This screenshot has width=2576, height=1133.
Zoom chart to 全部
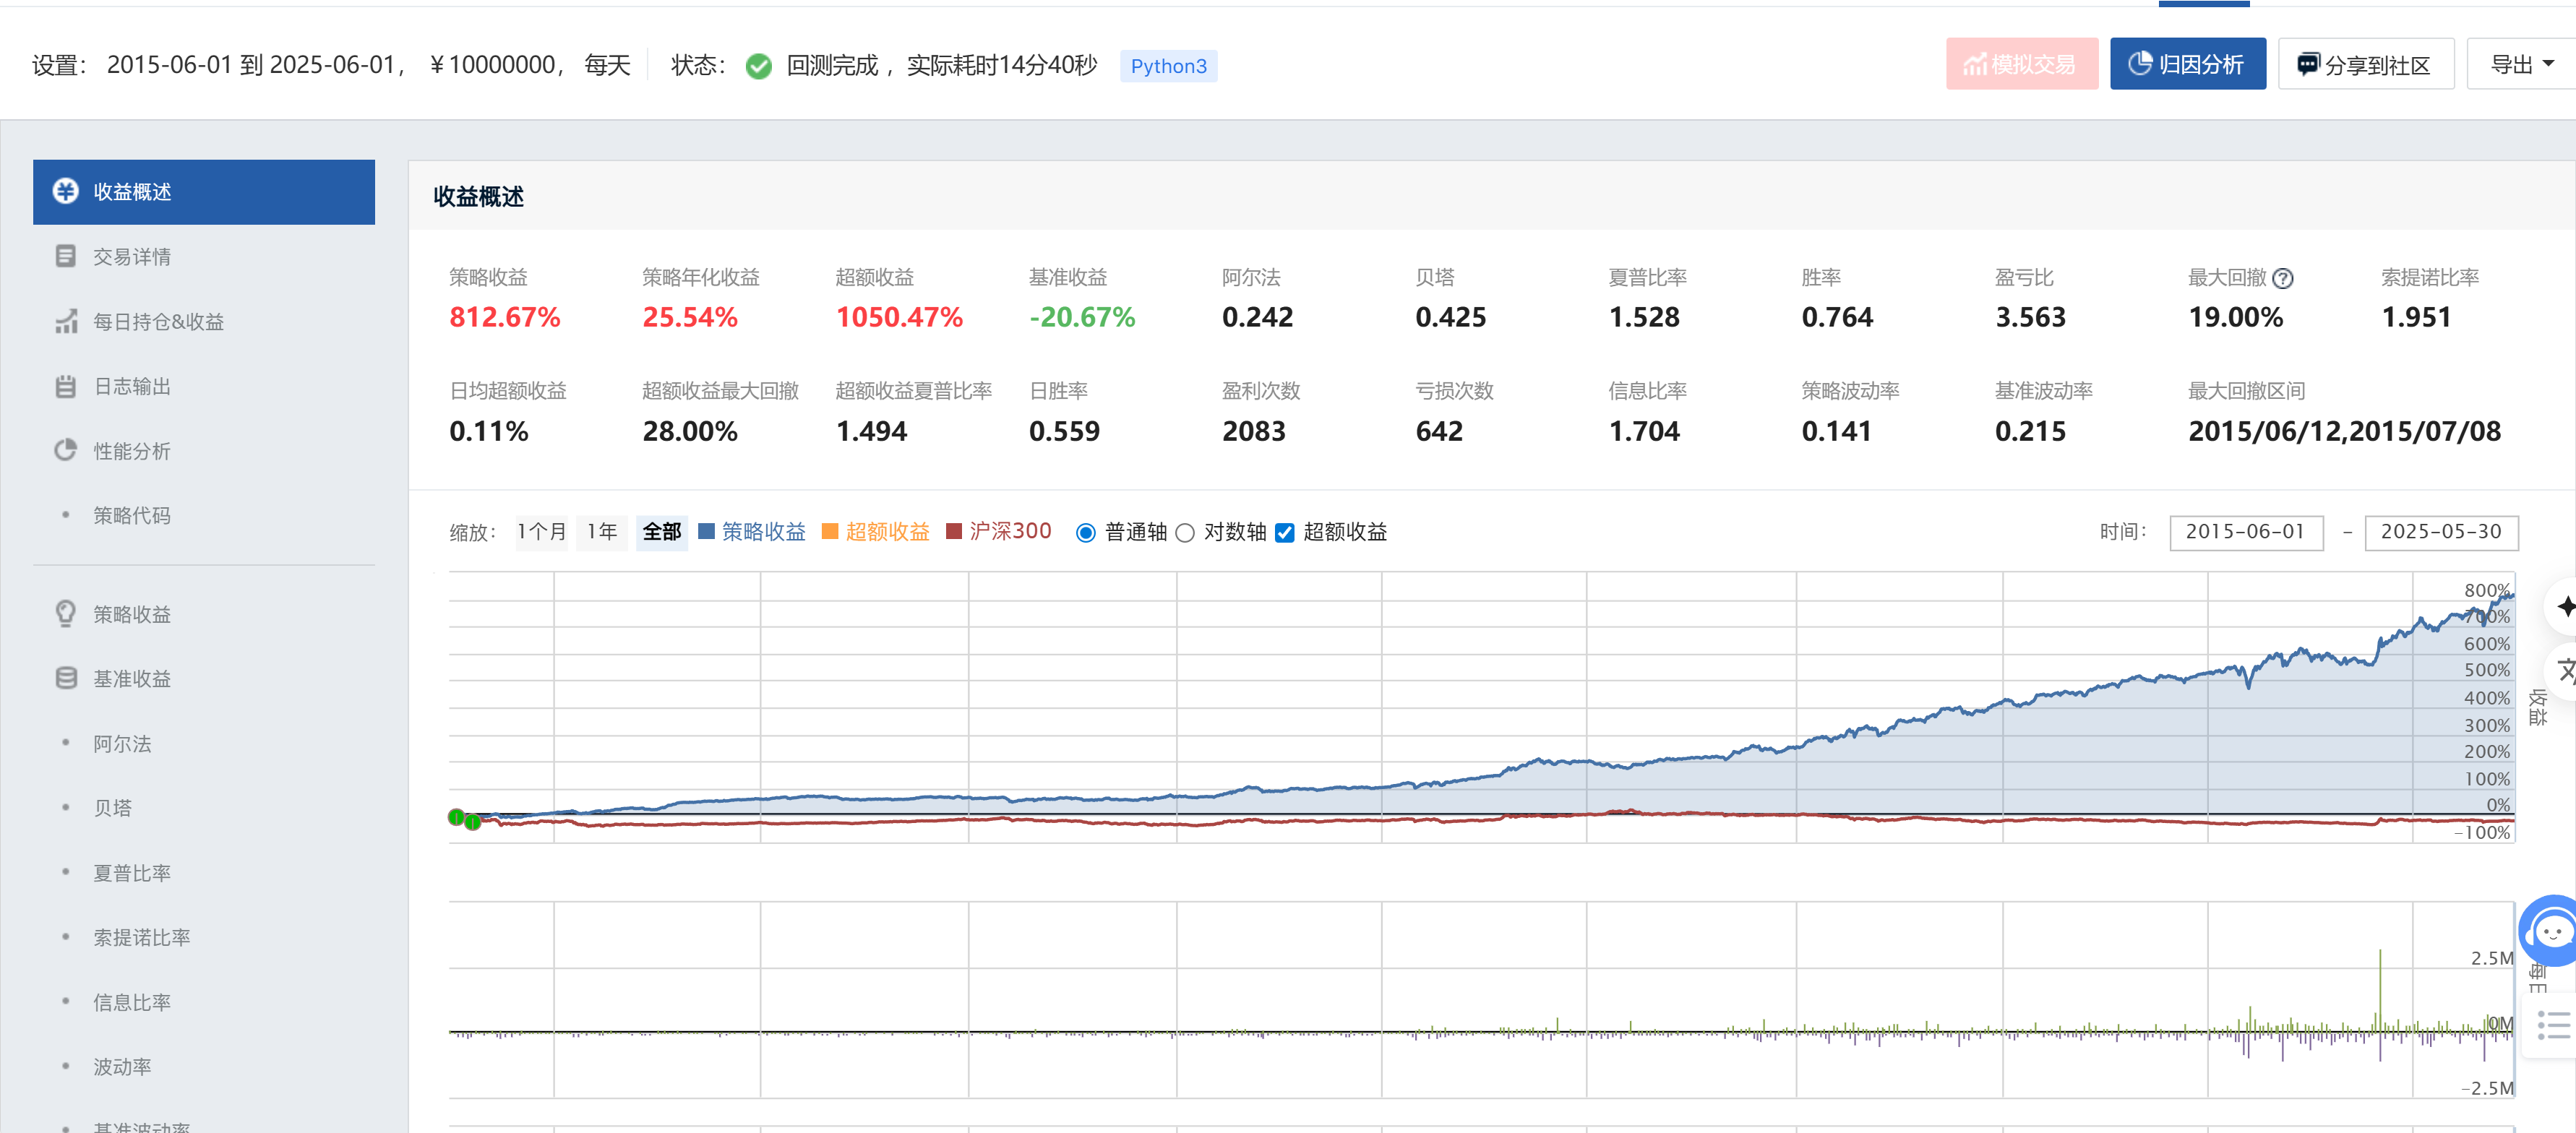coord(661,532)
